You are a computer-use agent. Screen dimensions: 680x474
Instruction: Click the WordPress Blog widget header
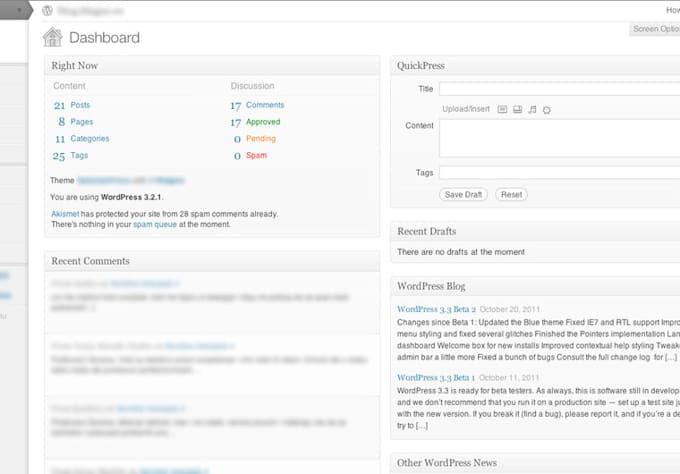pyautogui.click(x=535, y=286)
